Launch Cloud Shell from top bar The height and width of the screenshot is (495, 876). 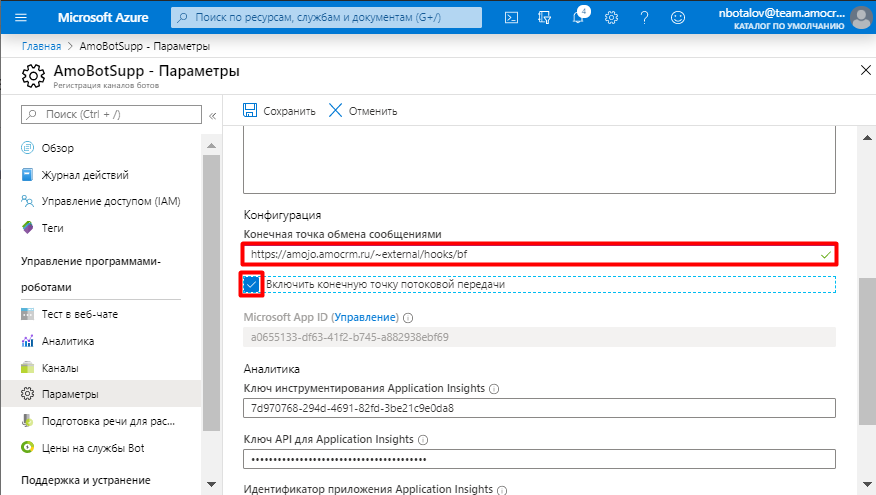(x=511, y=18)
